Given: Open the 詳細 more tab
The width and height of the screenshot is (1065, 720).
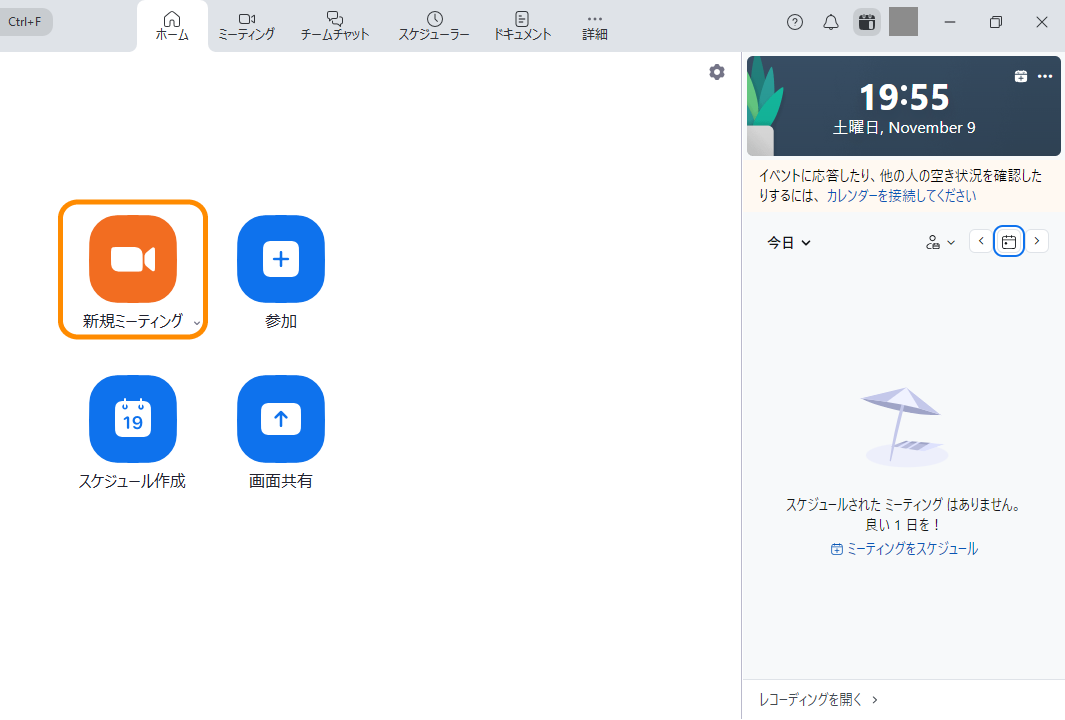Looking at the screenshot, I should pyautogui.click(x=594, y=26).
